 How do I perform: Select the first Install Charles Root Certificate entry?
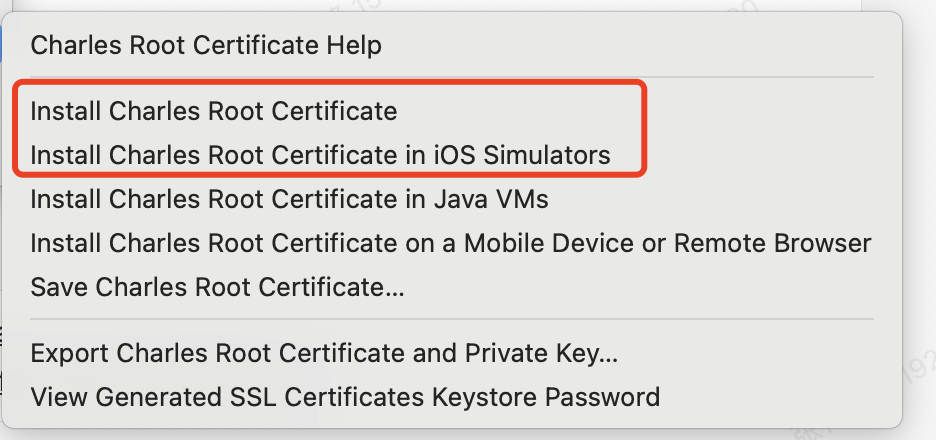click(214, 111)
